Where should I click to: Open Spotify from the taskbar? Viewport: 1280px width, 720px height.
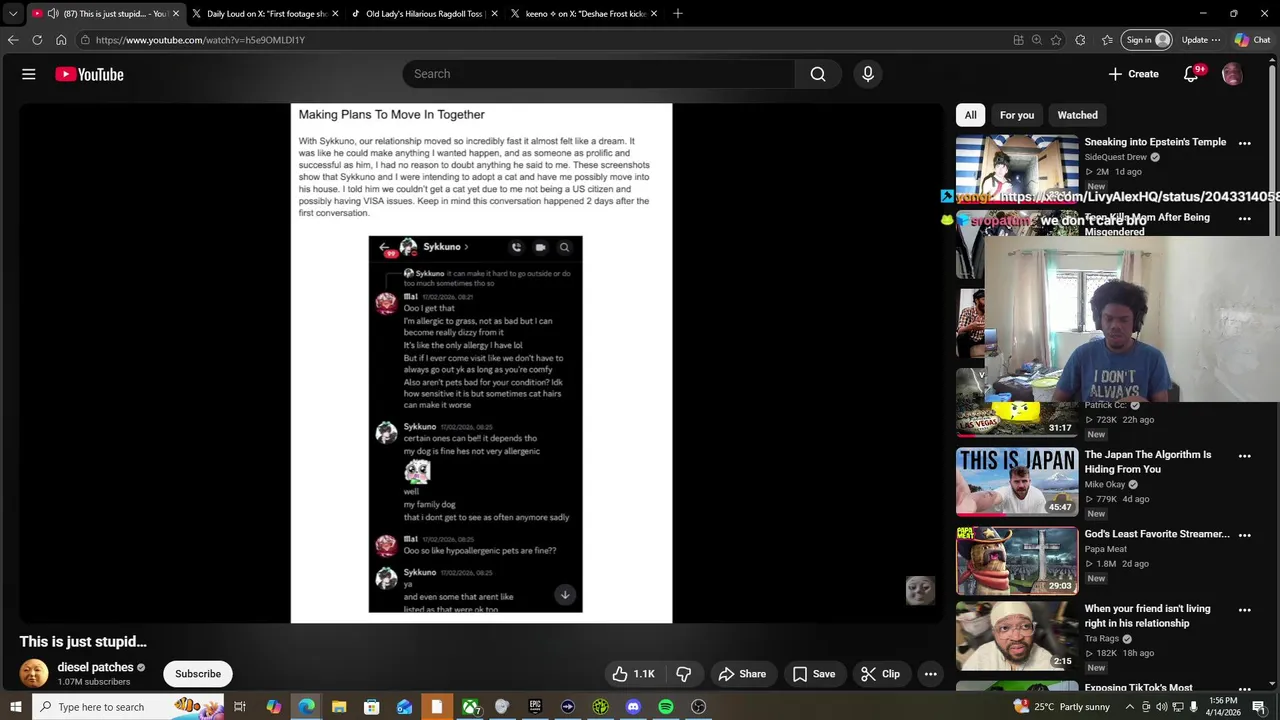point(666,707)
